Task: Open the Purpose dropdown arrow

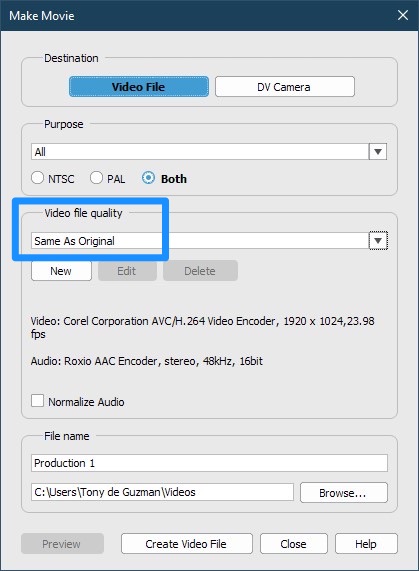Action: [x=378, y=151]
